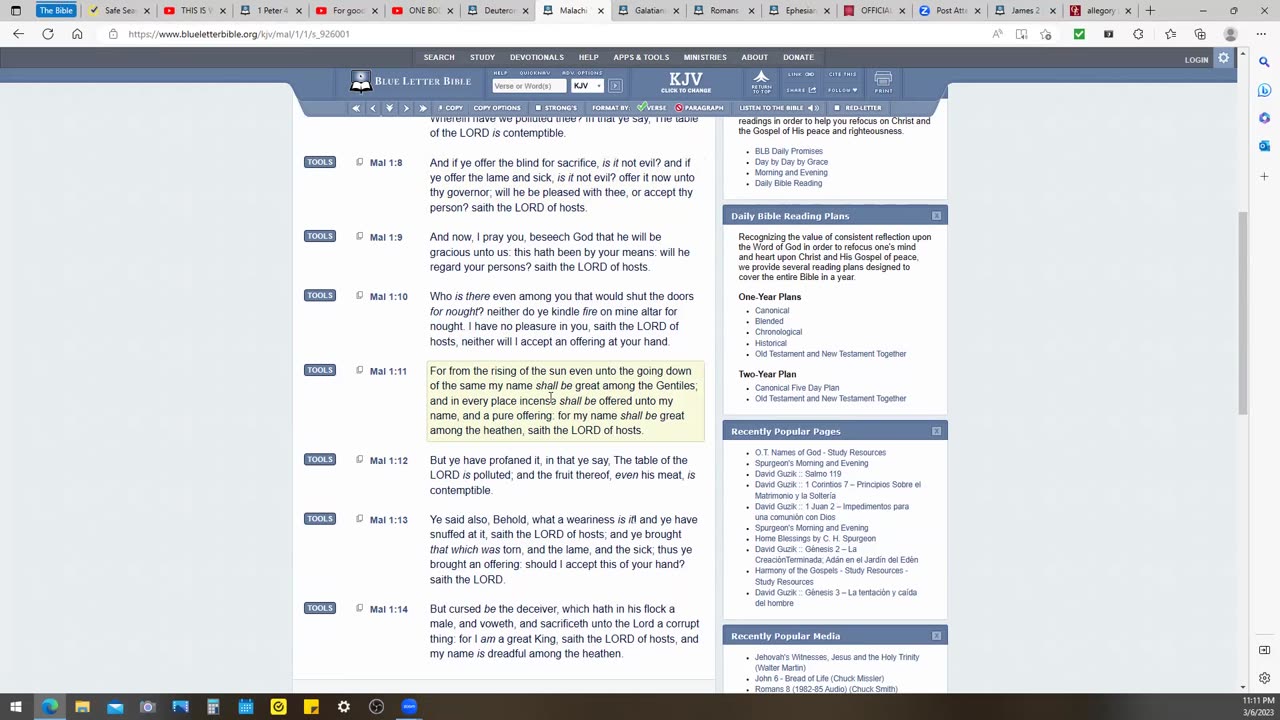1280x720 pixels.
Task: Click KJV click to change banner
Action: [x=686, y=82]
